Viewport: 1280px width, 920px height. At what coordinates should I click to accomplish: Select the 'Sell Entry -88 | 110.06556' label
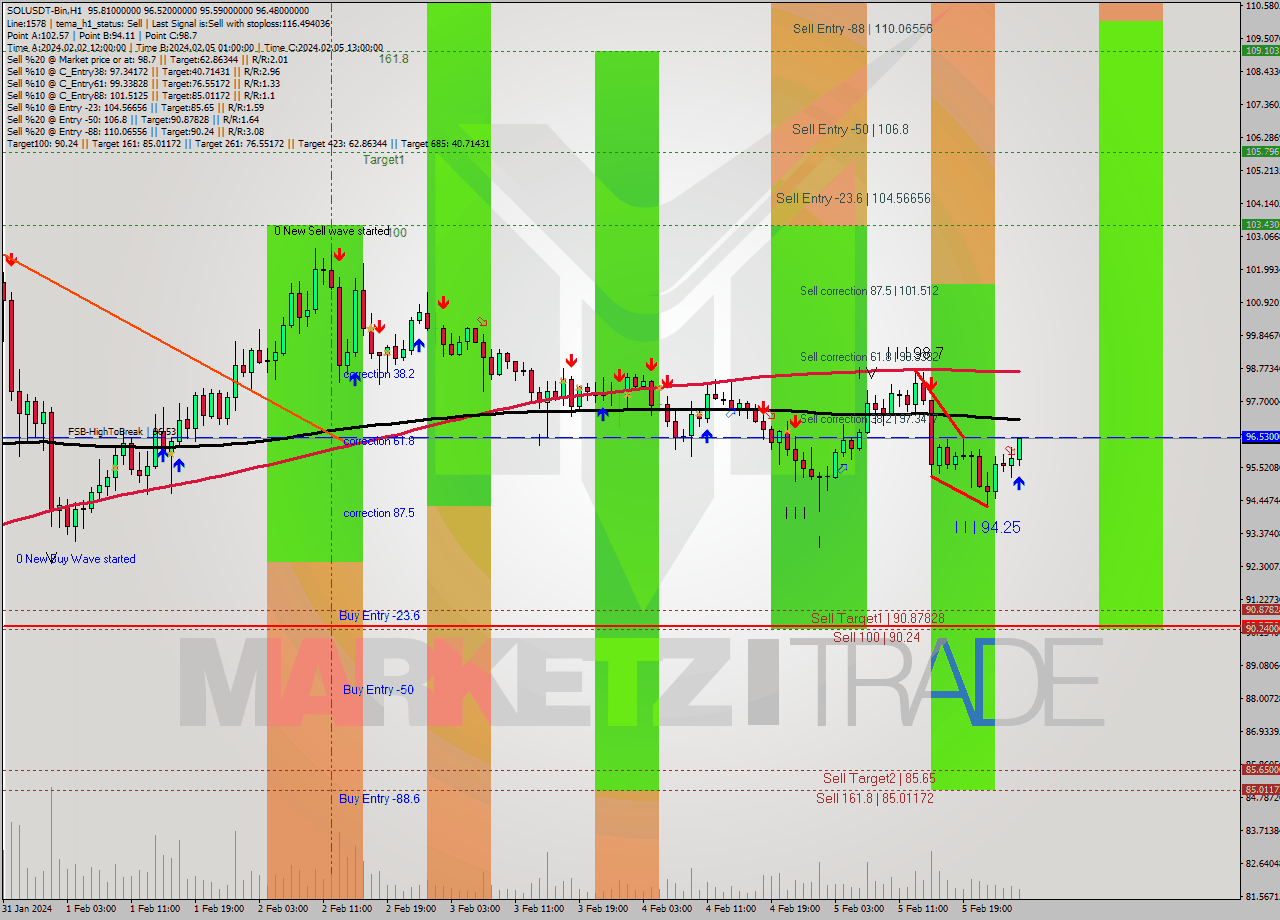862,29
